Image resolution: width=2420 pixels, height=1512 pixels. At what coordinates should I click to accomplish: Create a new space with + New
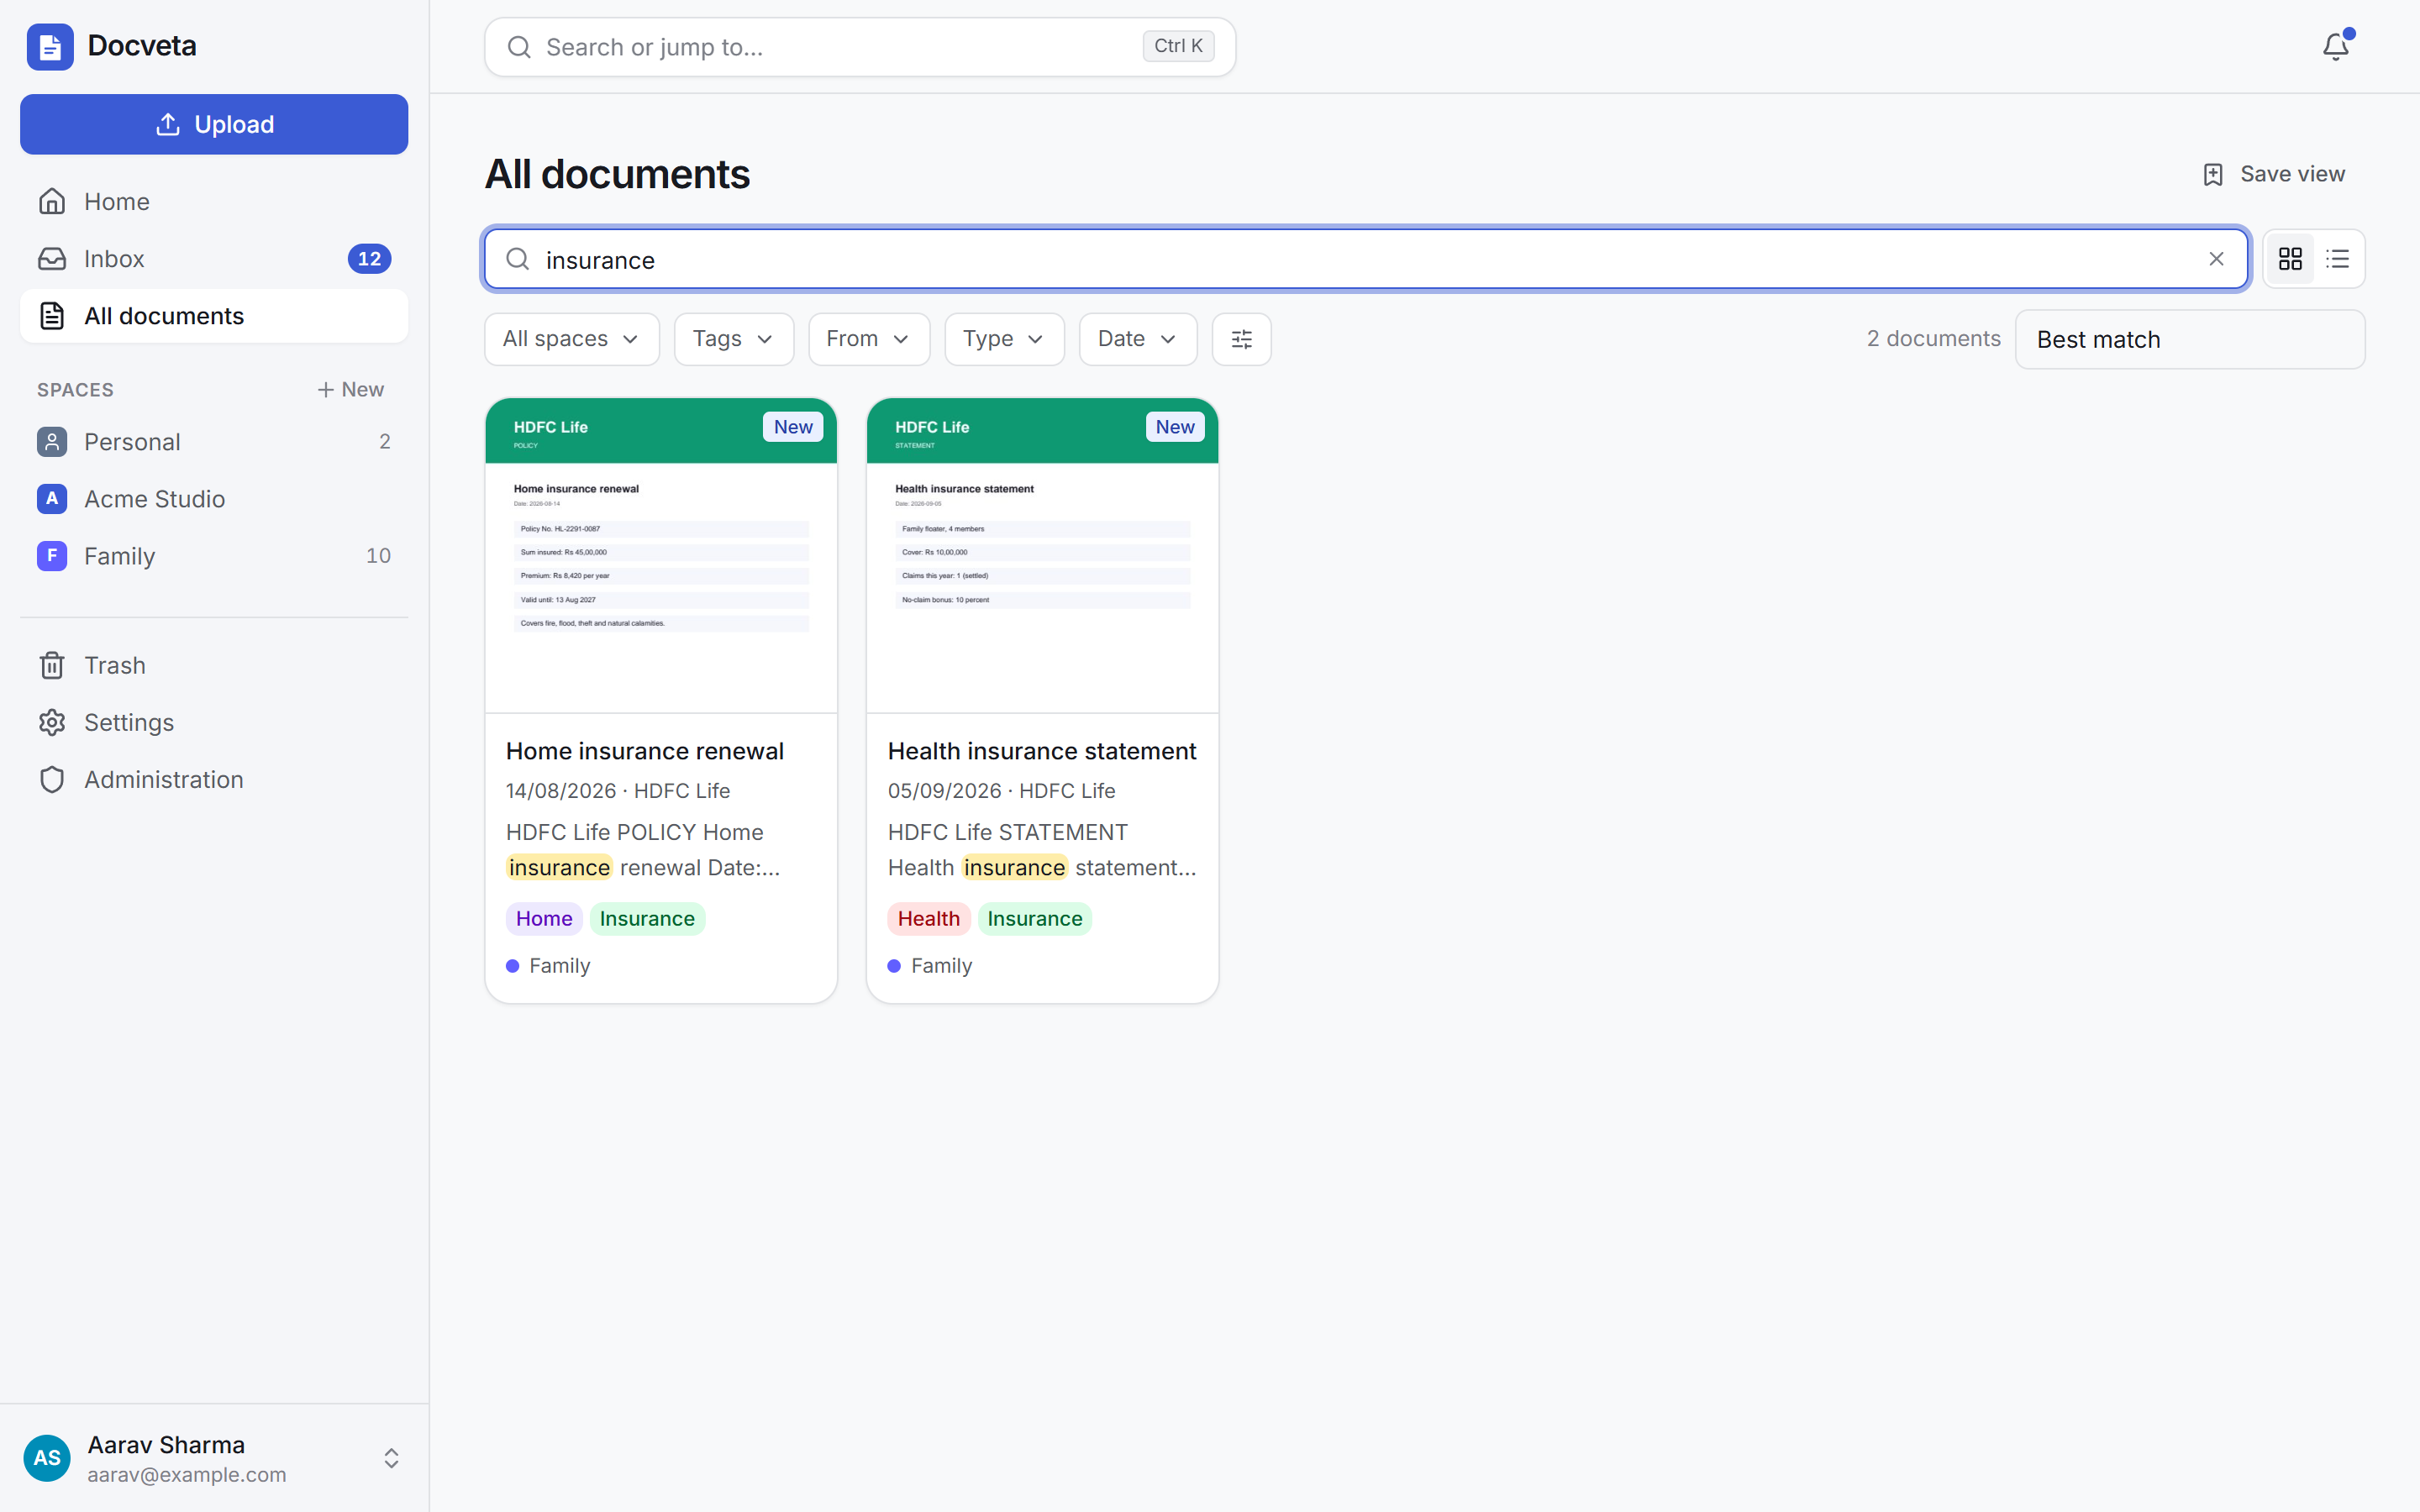(350, 389)
